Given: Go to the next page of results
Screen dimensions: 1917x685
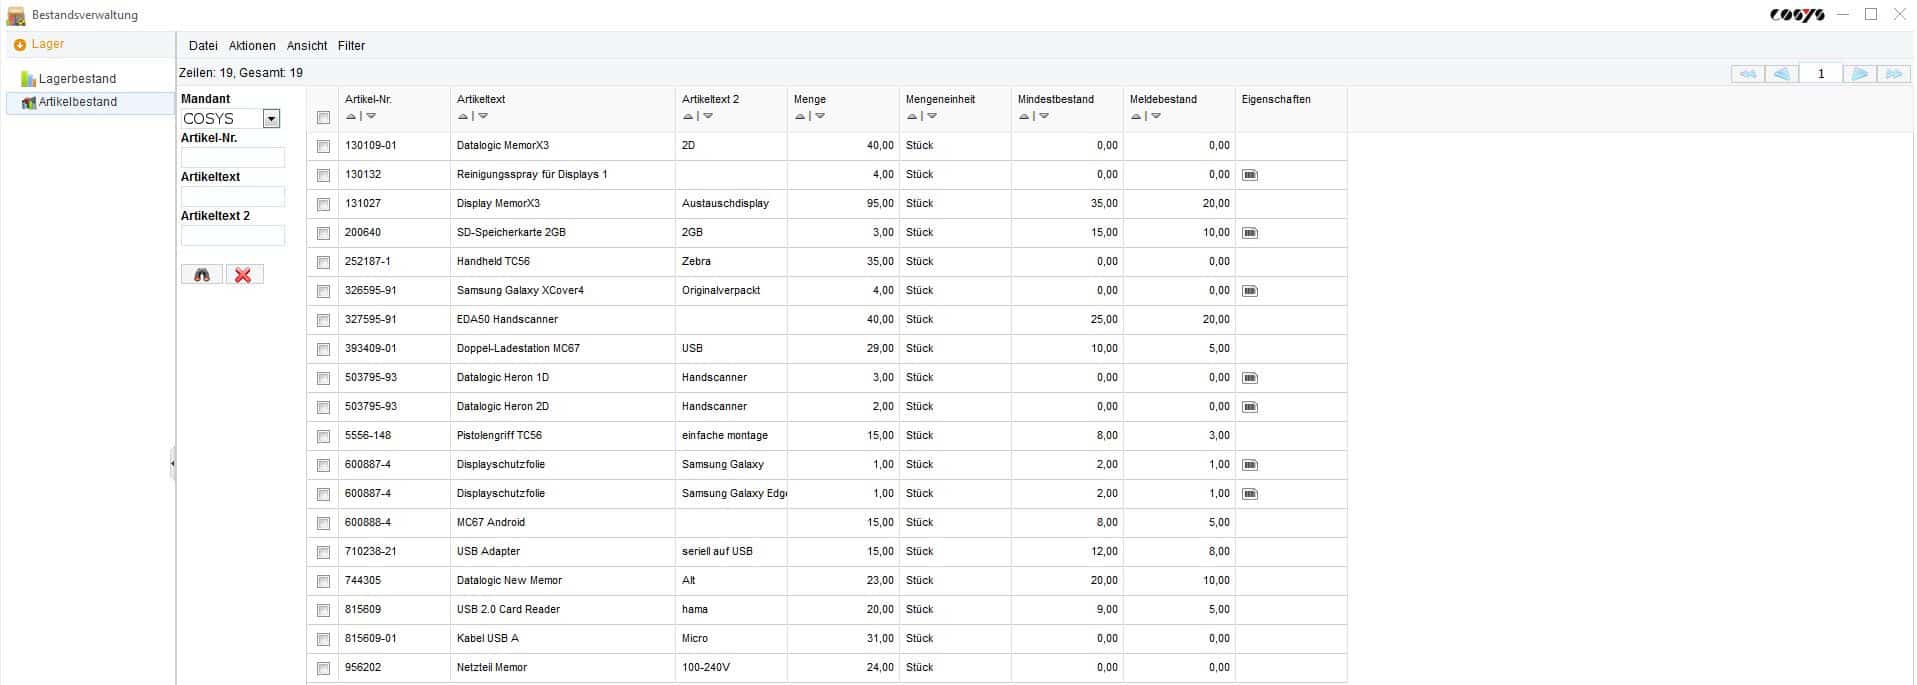Looking at the screenshot, I should 1860,74.
